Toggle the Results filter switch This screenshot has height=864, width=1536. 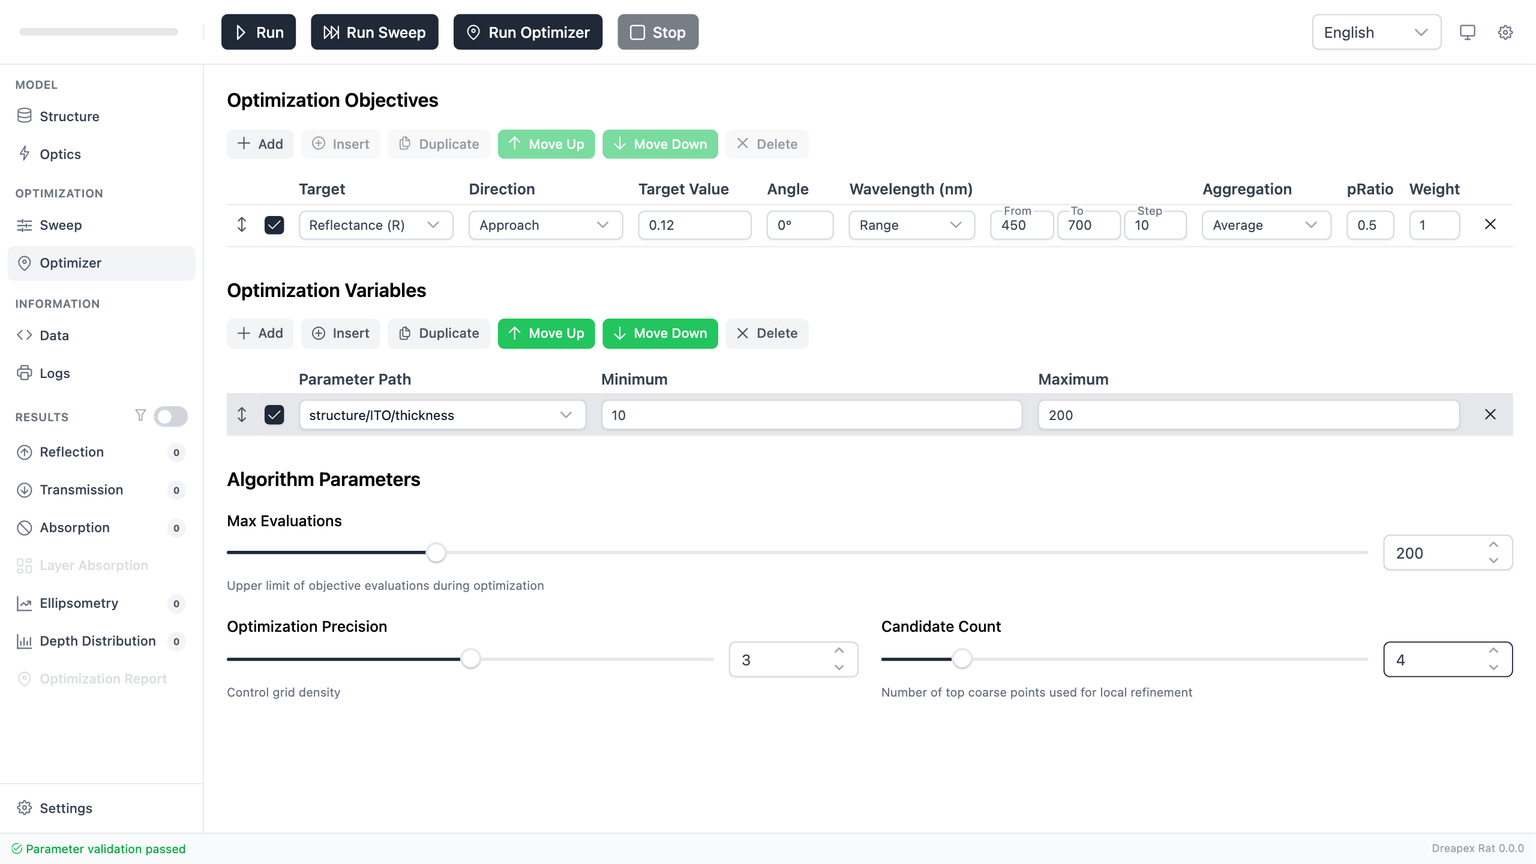coord(171,416)
